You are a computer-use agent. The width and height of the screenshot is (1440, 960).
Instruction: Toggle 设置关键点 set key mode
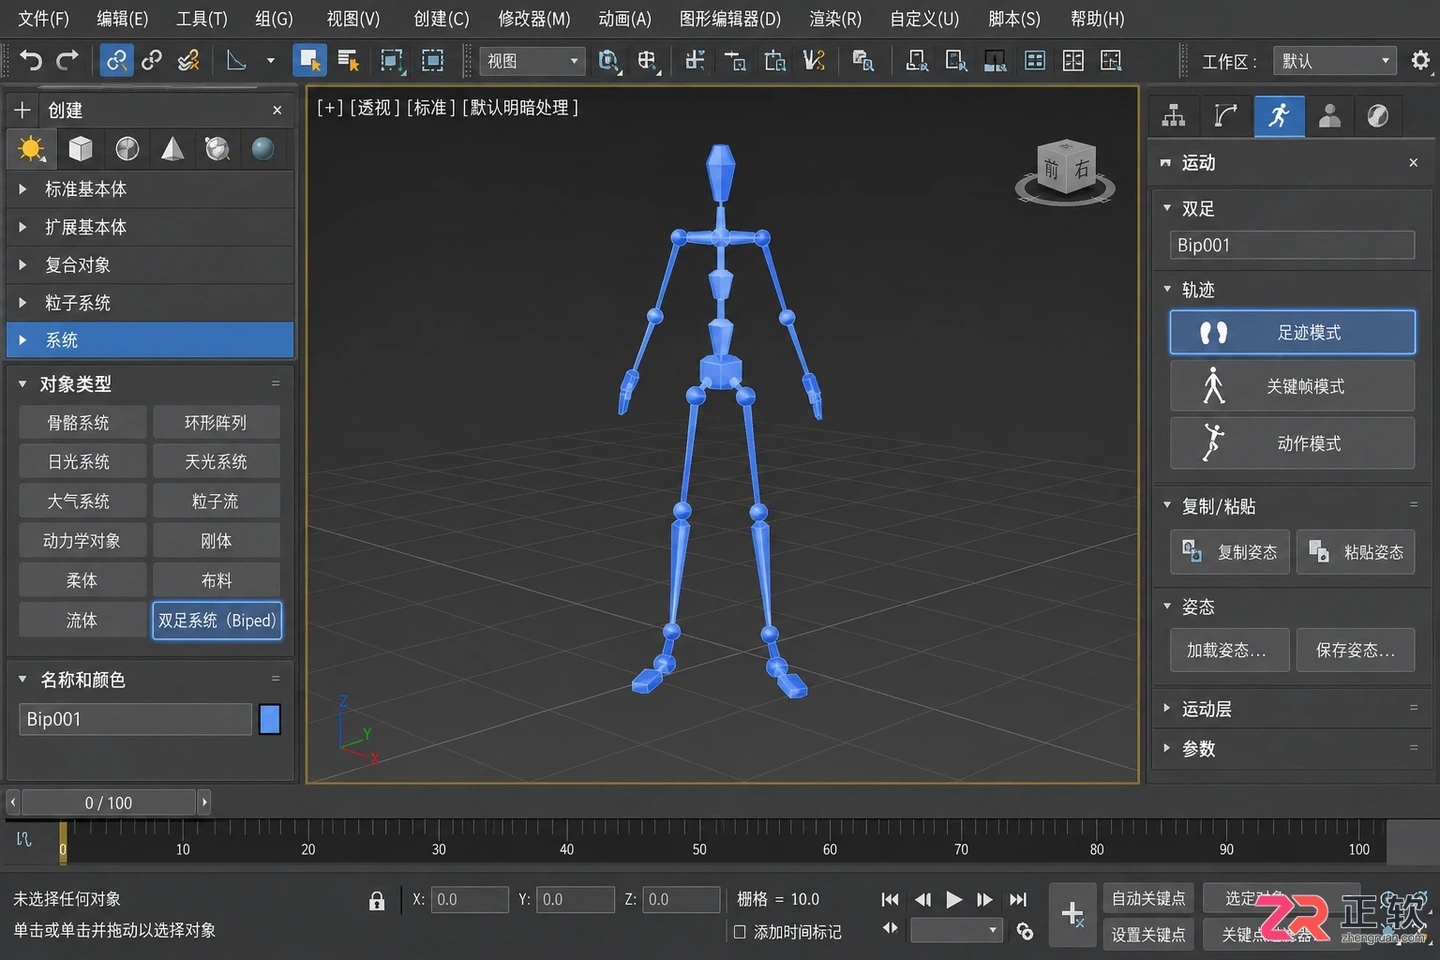point(1148,934)
